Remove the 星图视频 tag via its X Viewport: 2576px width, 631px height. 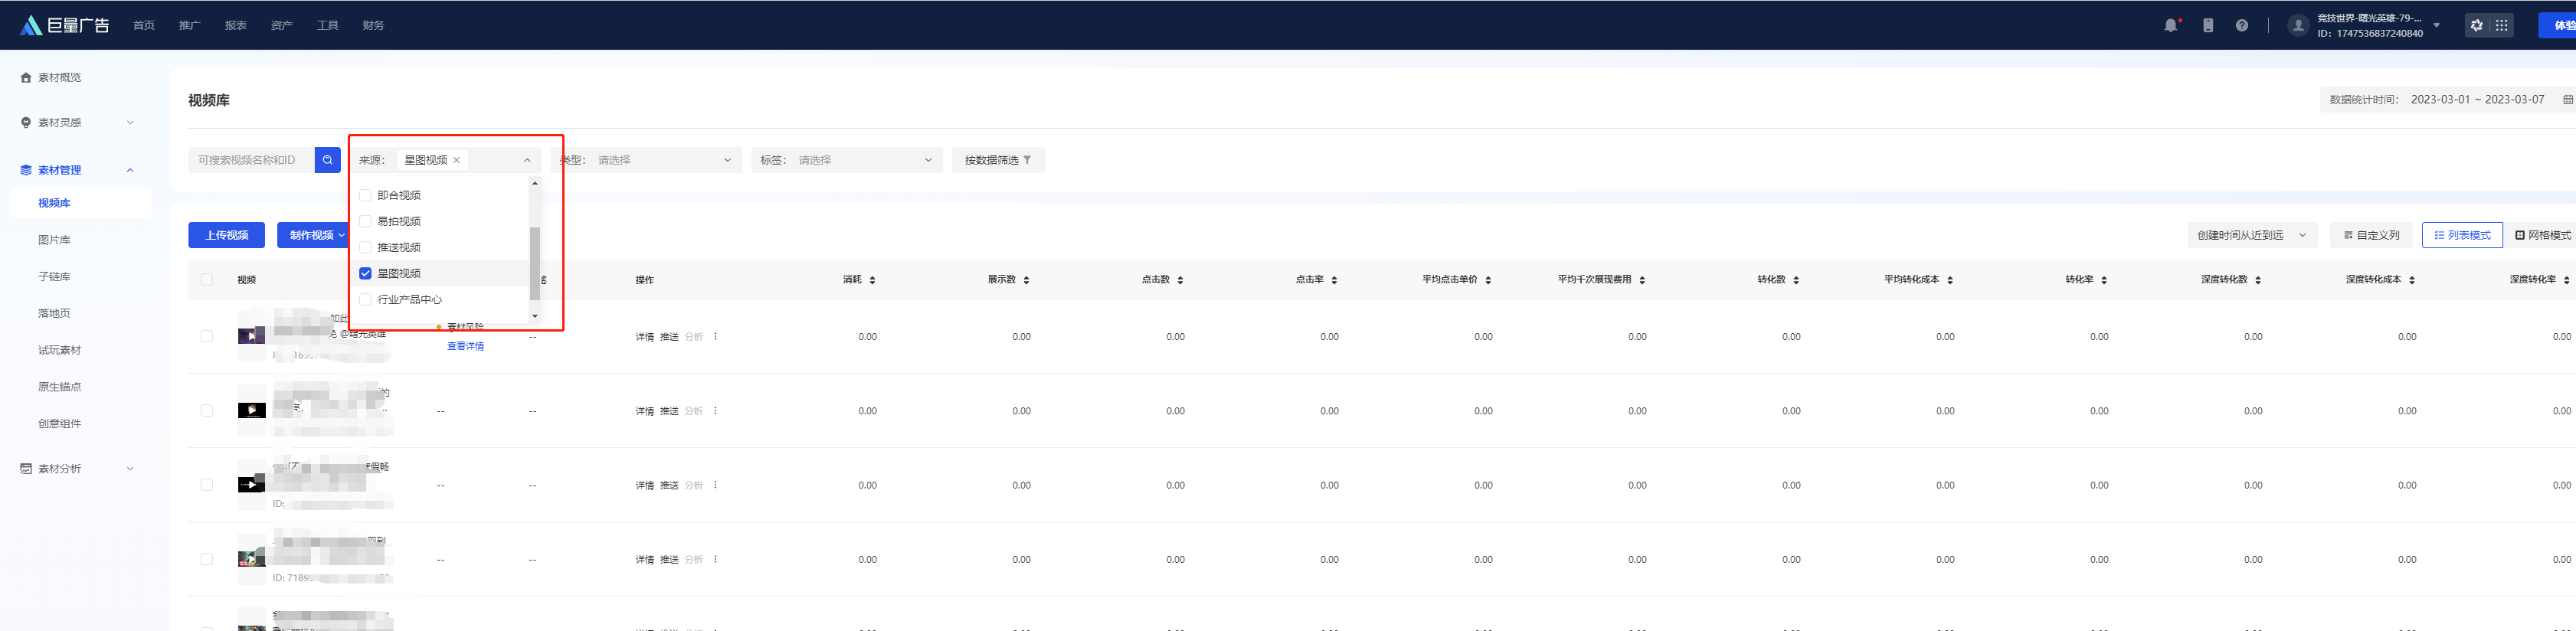tap(457, 160)
